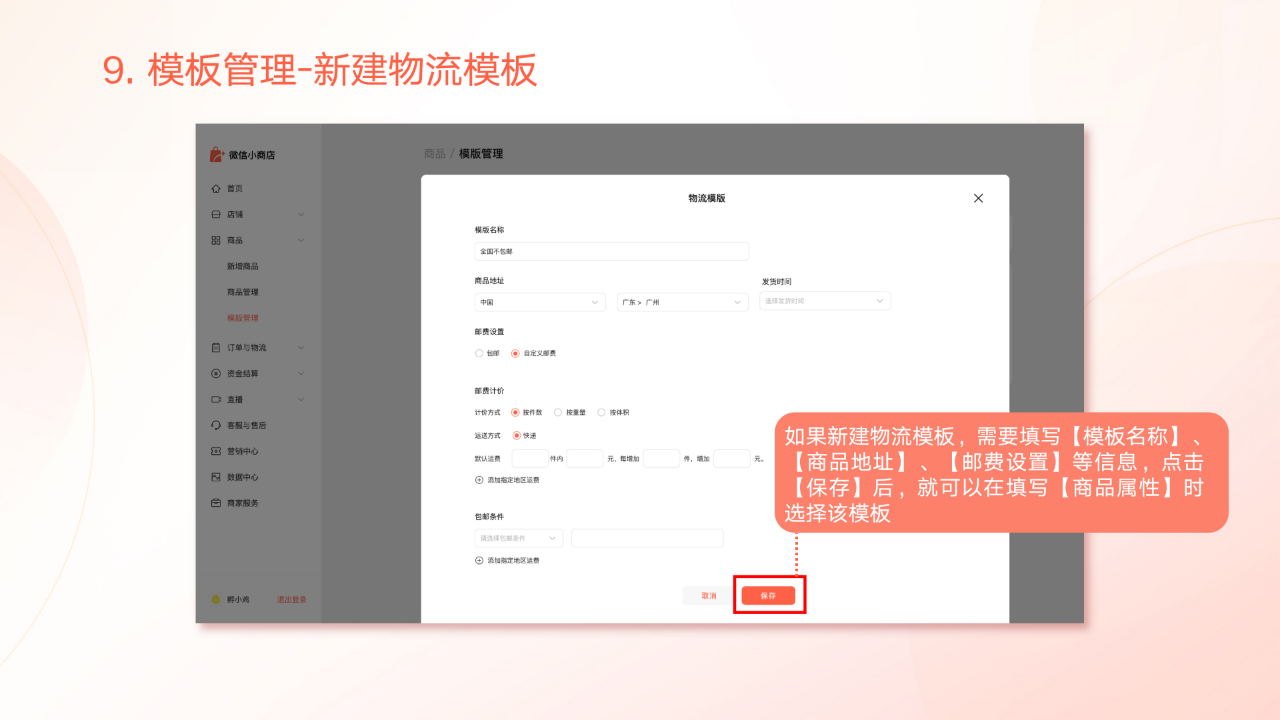Image resolution: width=1280 pixels, height=720 pixels.
Task: Open 商品管理 submenu item
Action: [x=243, y=293]
